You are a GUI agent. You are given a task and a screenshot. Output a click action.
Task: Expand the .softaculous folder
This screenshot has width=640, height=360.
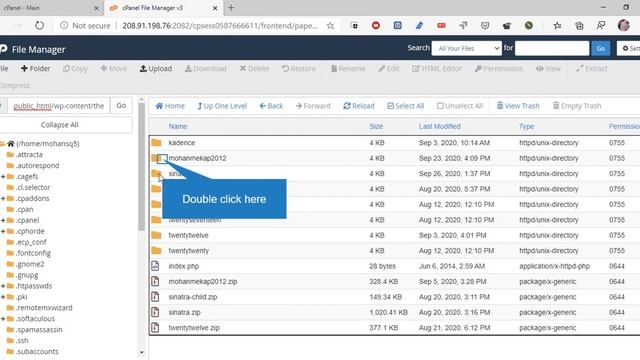(x=3, y=319)
